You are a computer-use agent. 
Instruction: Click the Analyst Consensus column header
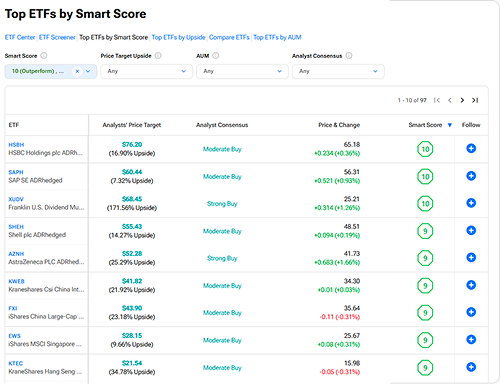point(222,125)
